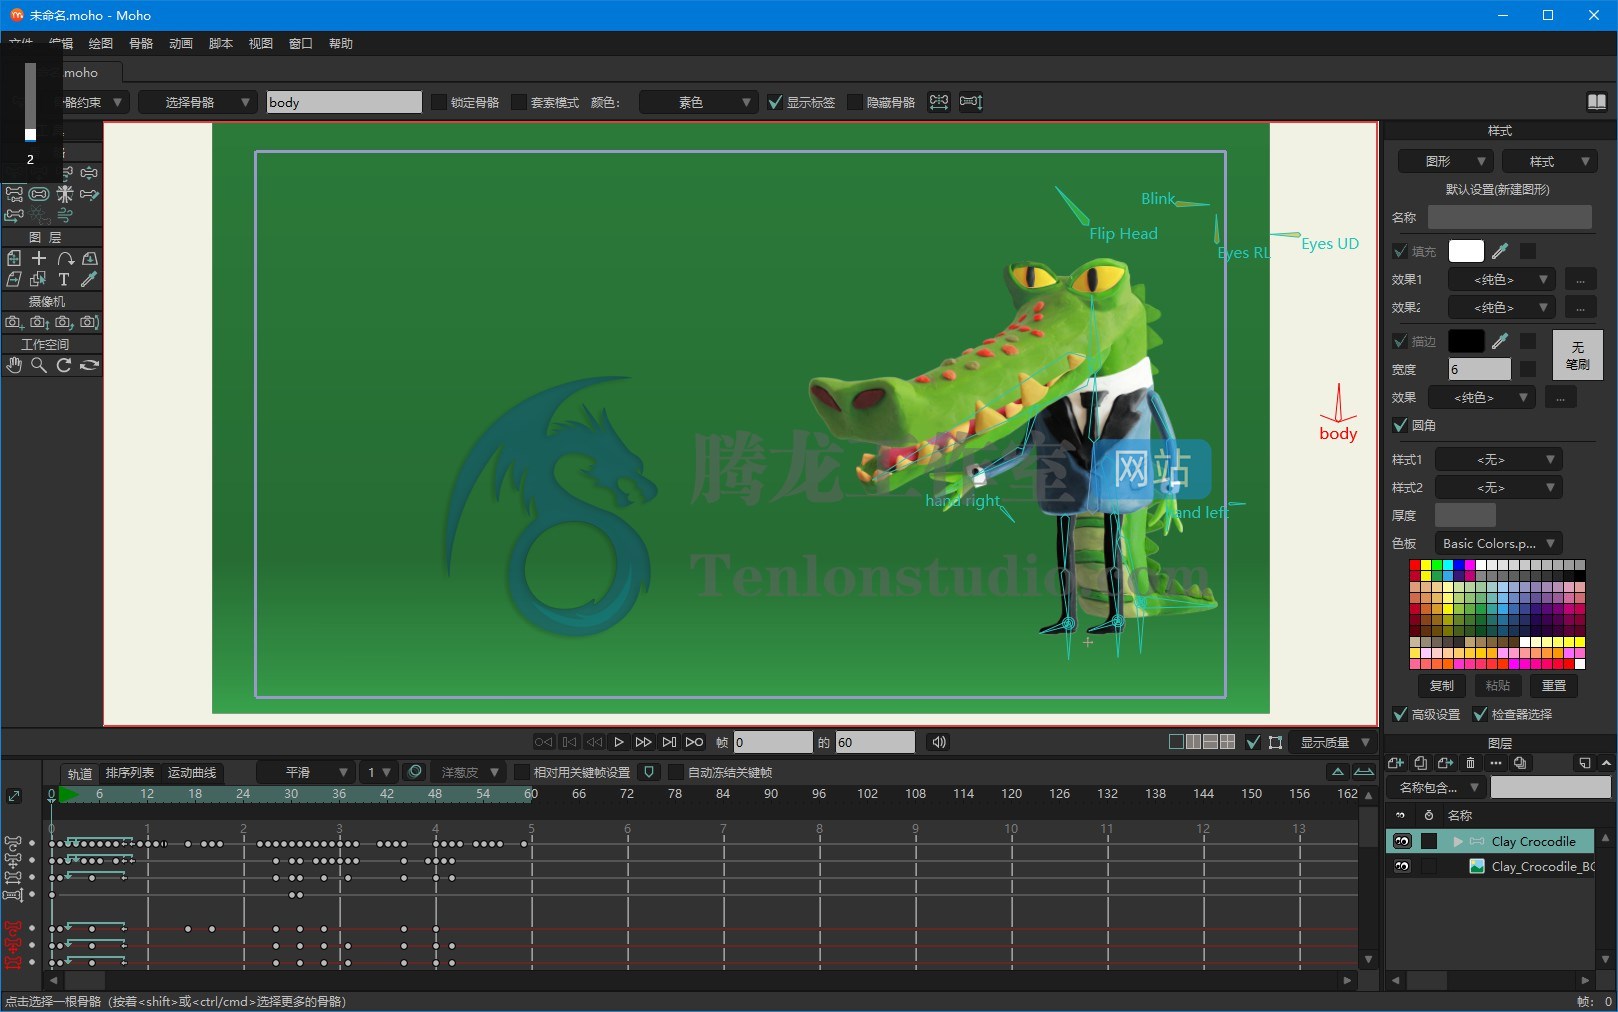Select the Track Camera tool

click(14, 322)
